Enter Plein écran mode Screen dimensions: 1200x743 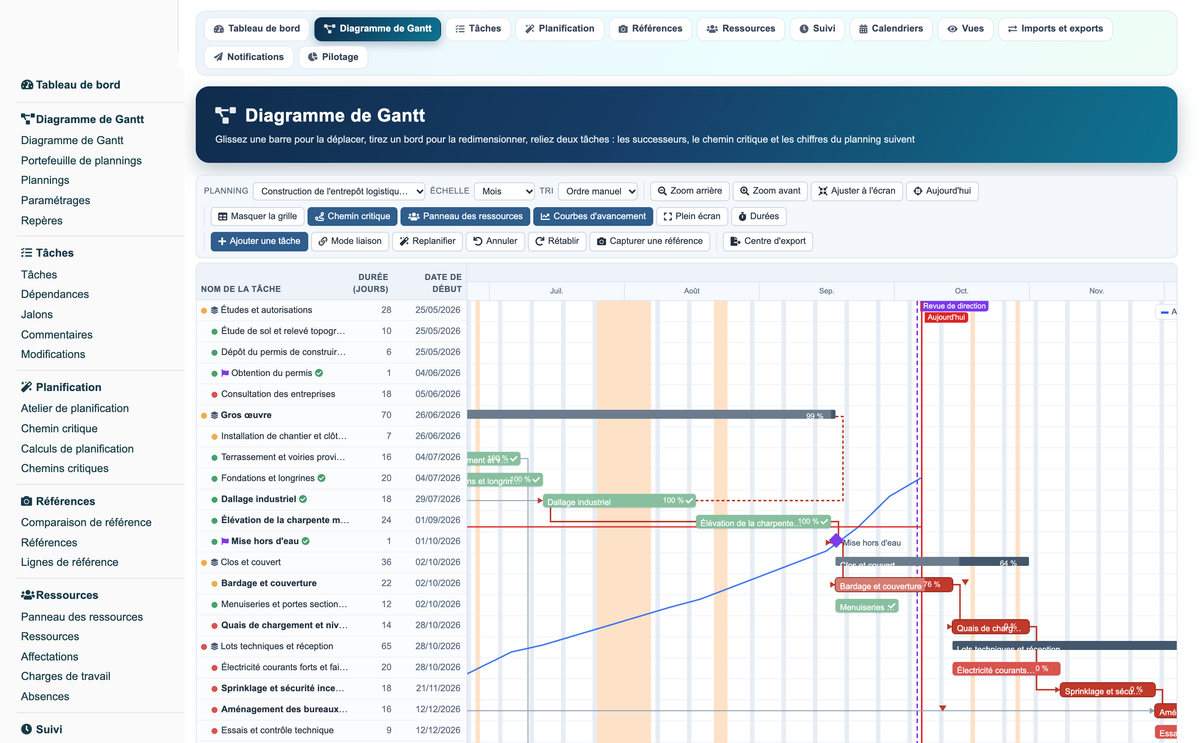pyautogui.click(x=691, y=216)
